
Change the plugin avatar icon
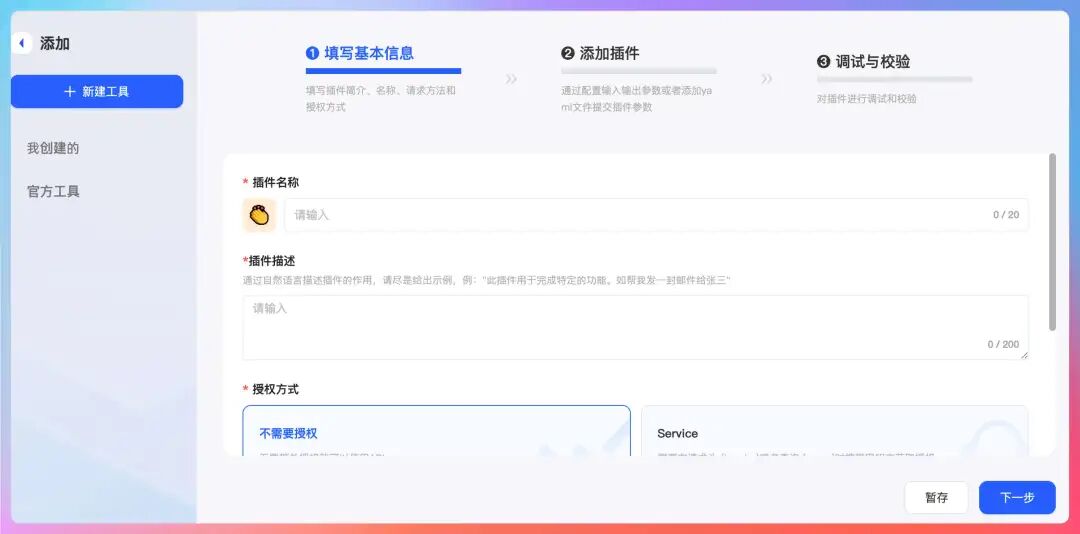259,215
